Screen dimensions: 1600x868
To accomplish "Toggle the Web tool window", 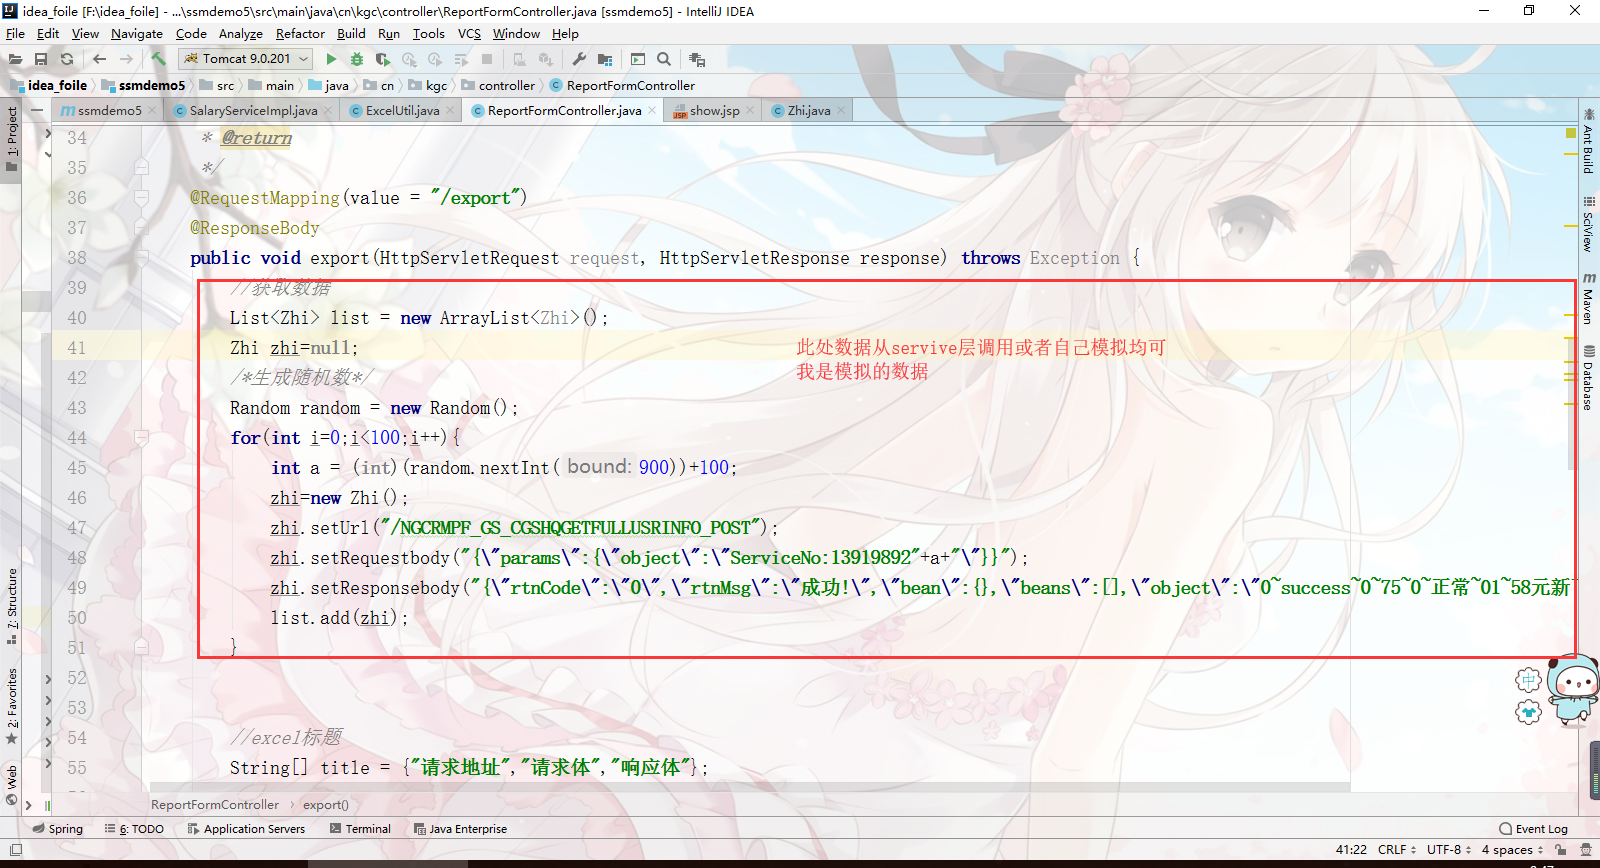I will click(12, 785).
